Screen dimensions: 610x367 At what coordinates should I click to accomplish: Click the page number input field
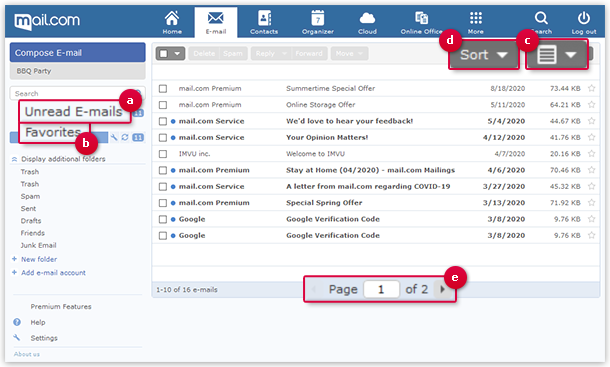click(381, 289)
